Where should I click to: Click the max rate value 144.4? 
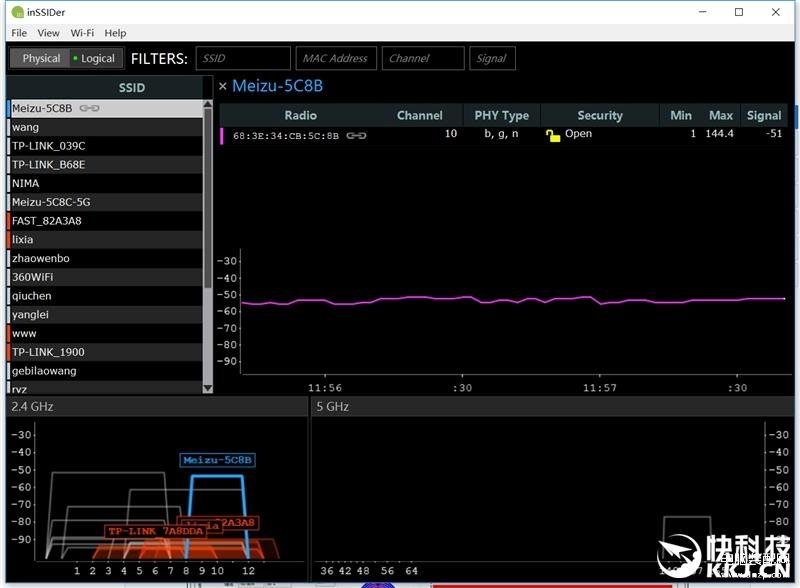point(719,134)
